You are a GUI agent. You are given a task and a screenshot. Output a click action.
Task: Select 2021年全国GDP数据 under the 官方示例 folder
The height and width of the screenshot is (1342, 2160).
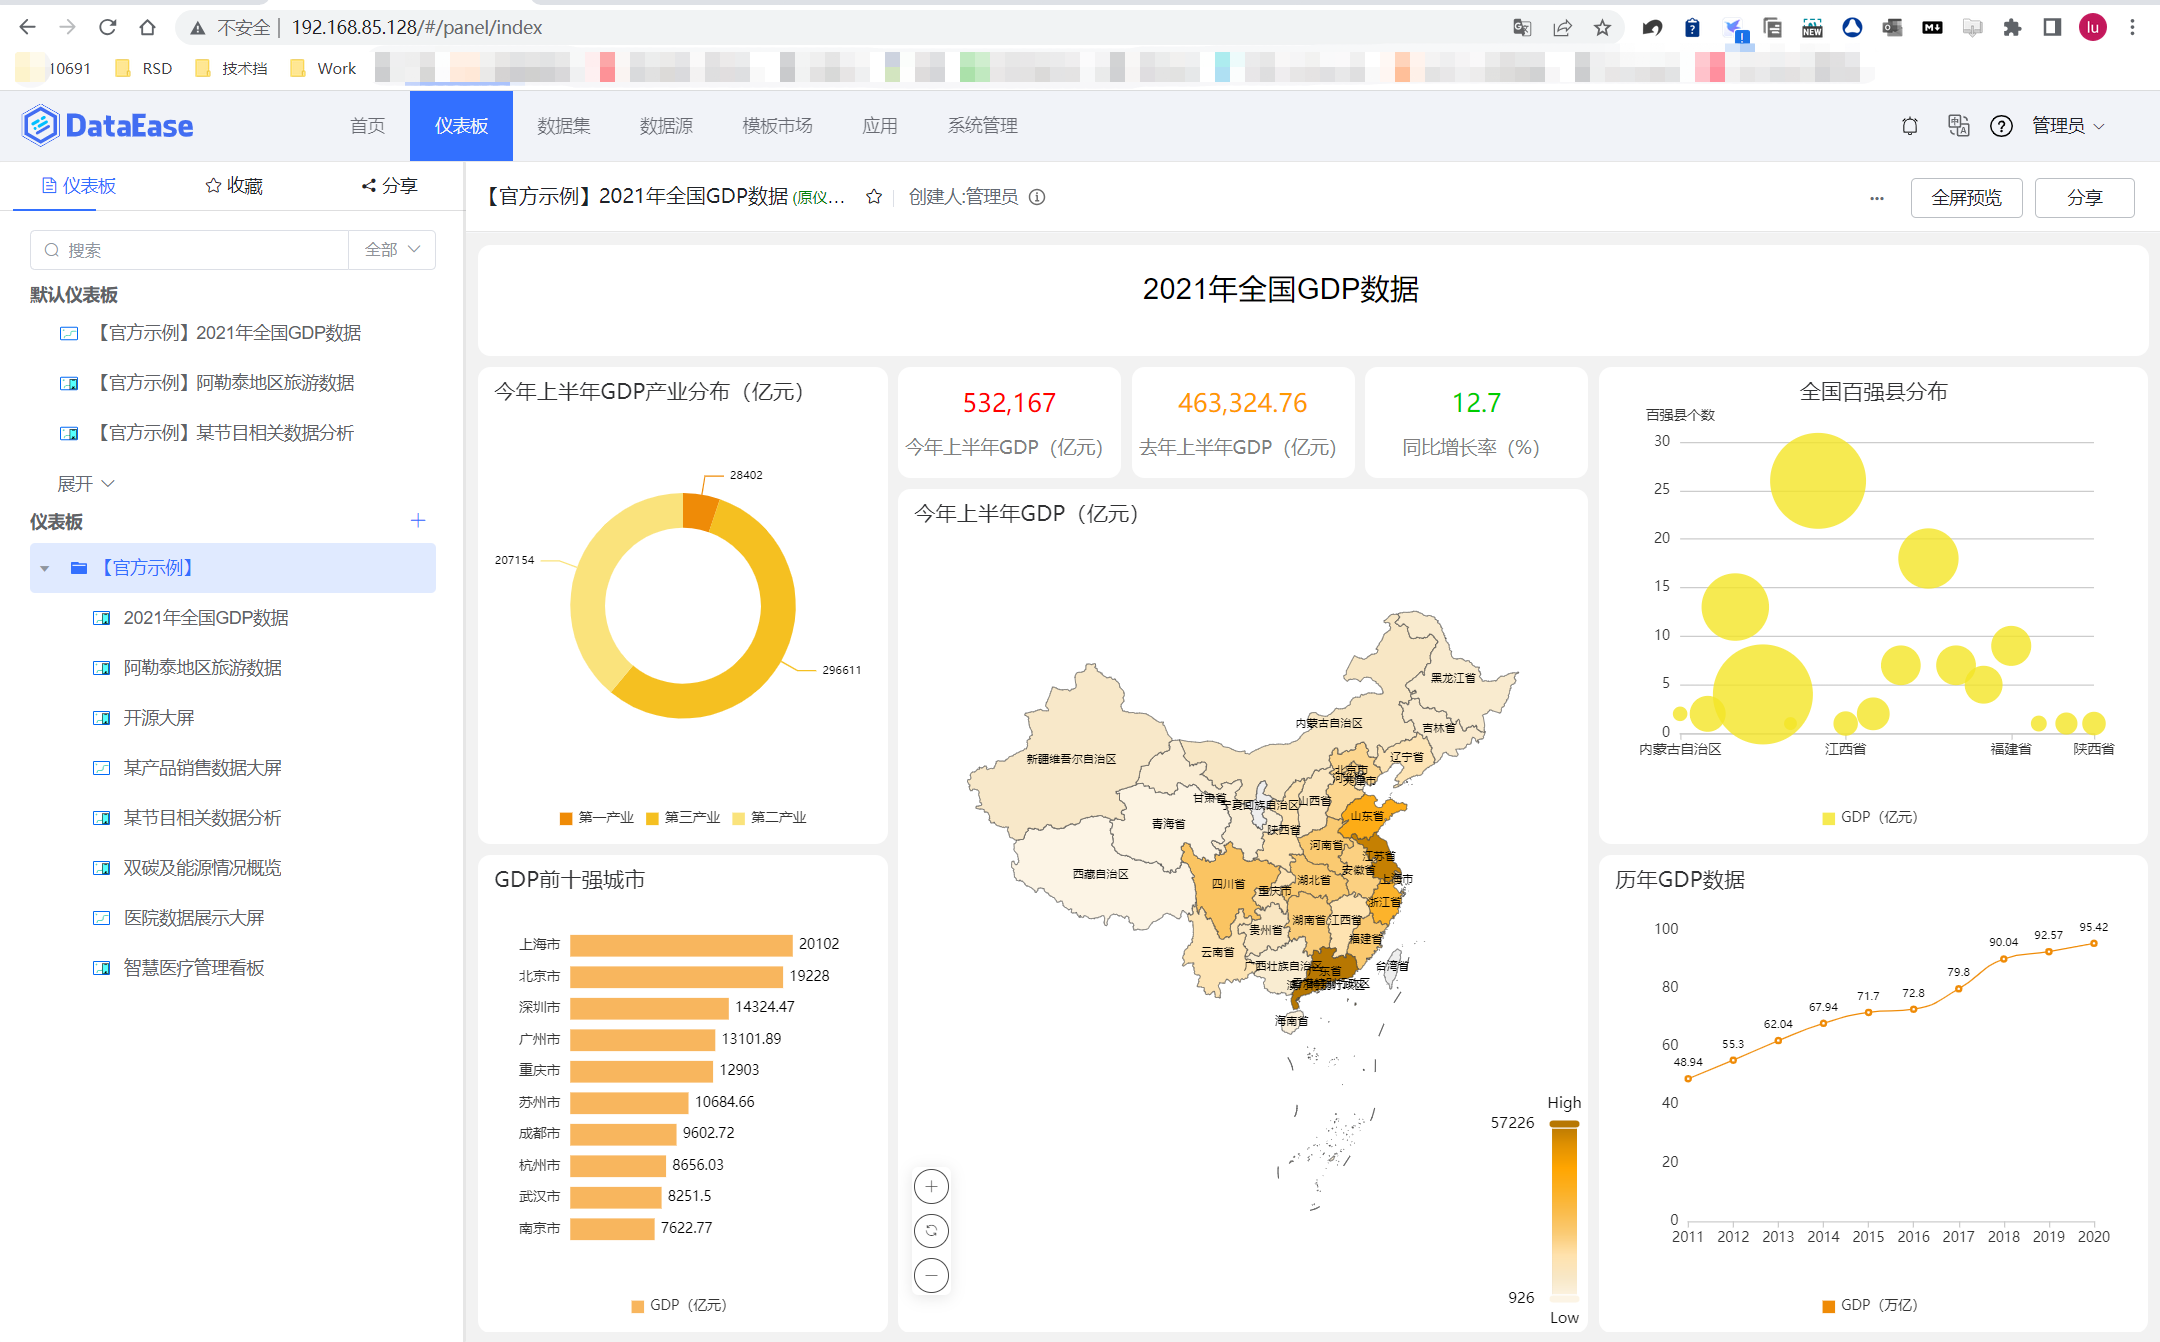point(205,618)
